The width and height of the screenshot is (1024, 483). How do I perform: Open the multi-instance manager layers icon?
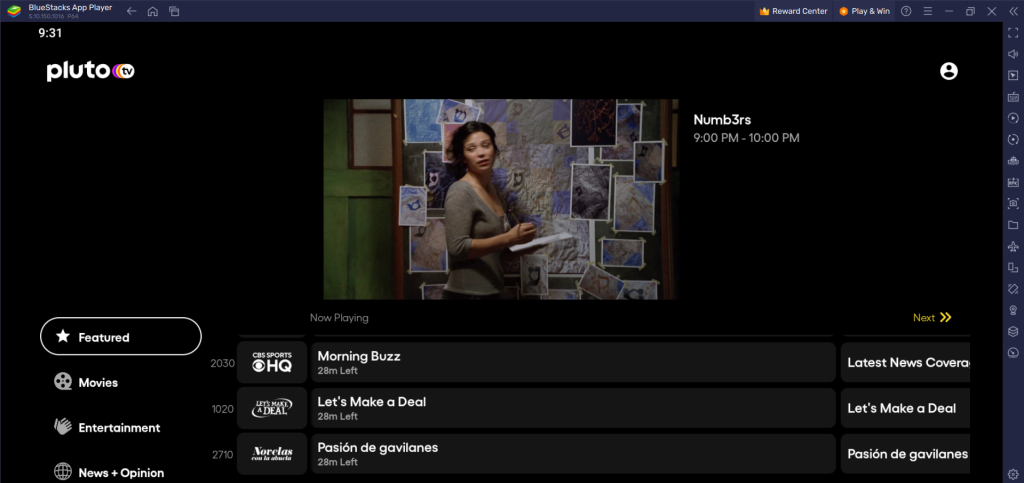1013,332
